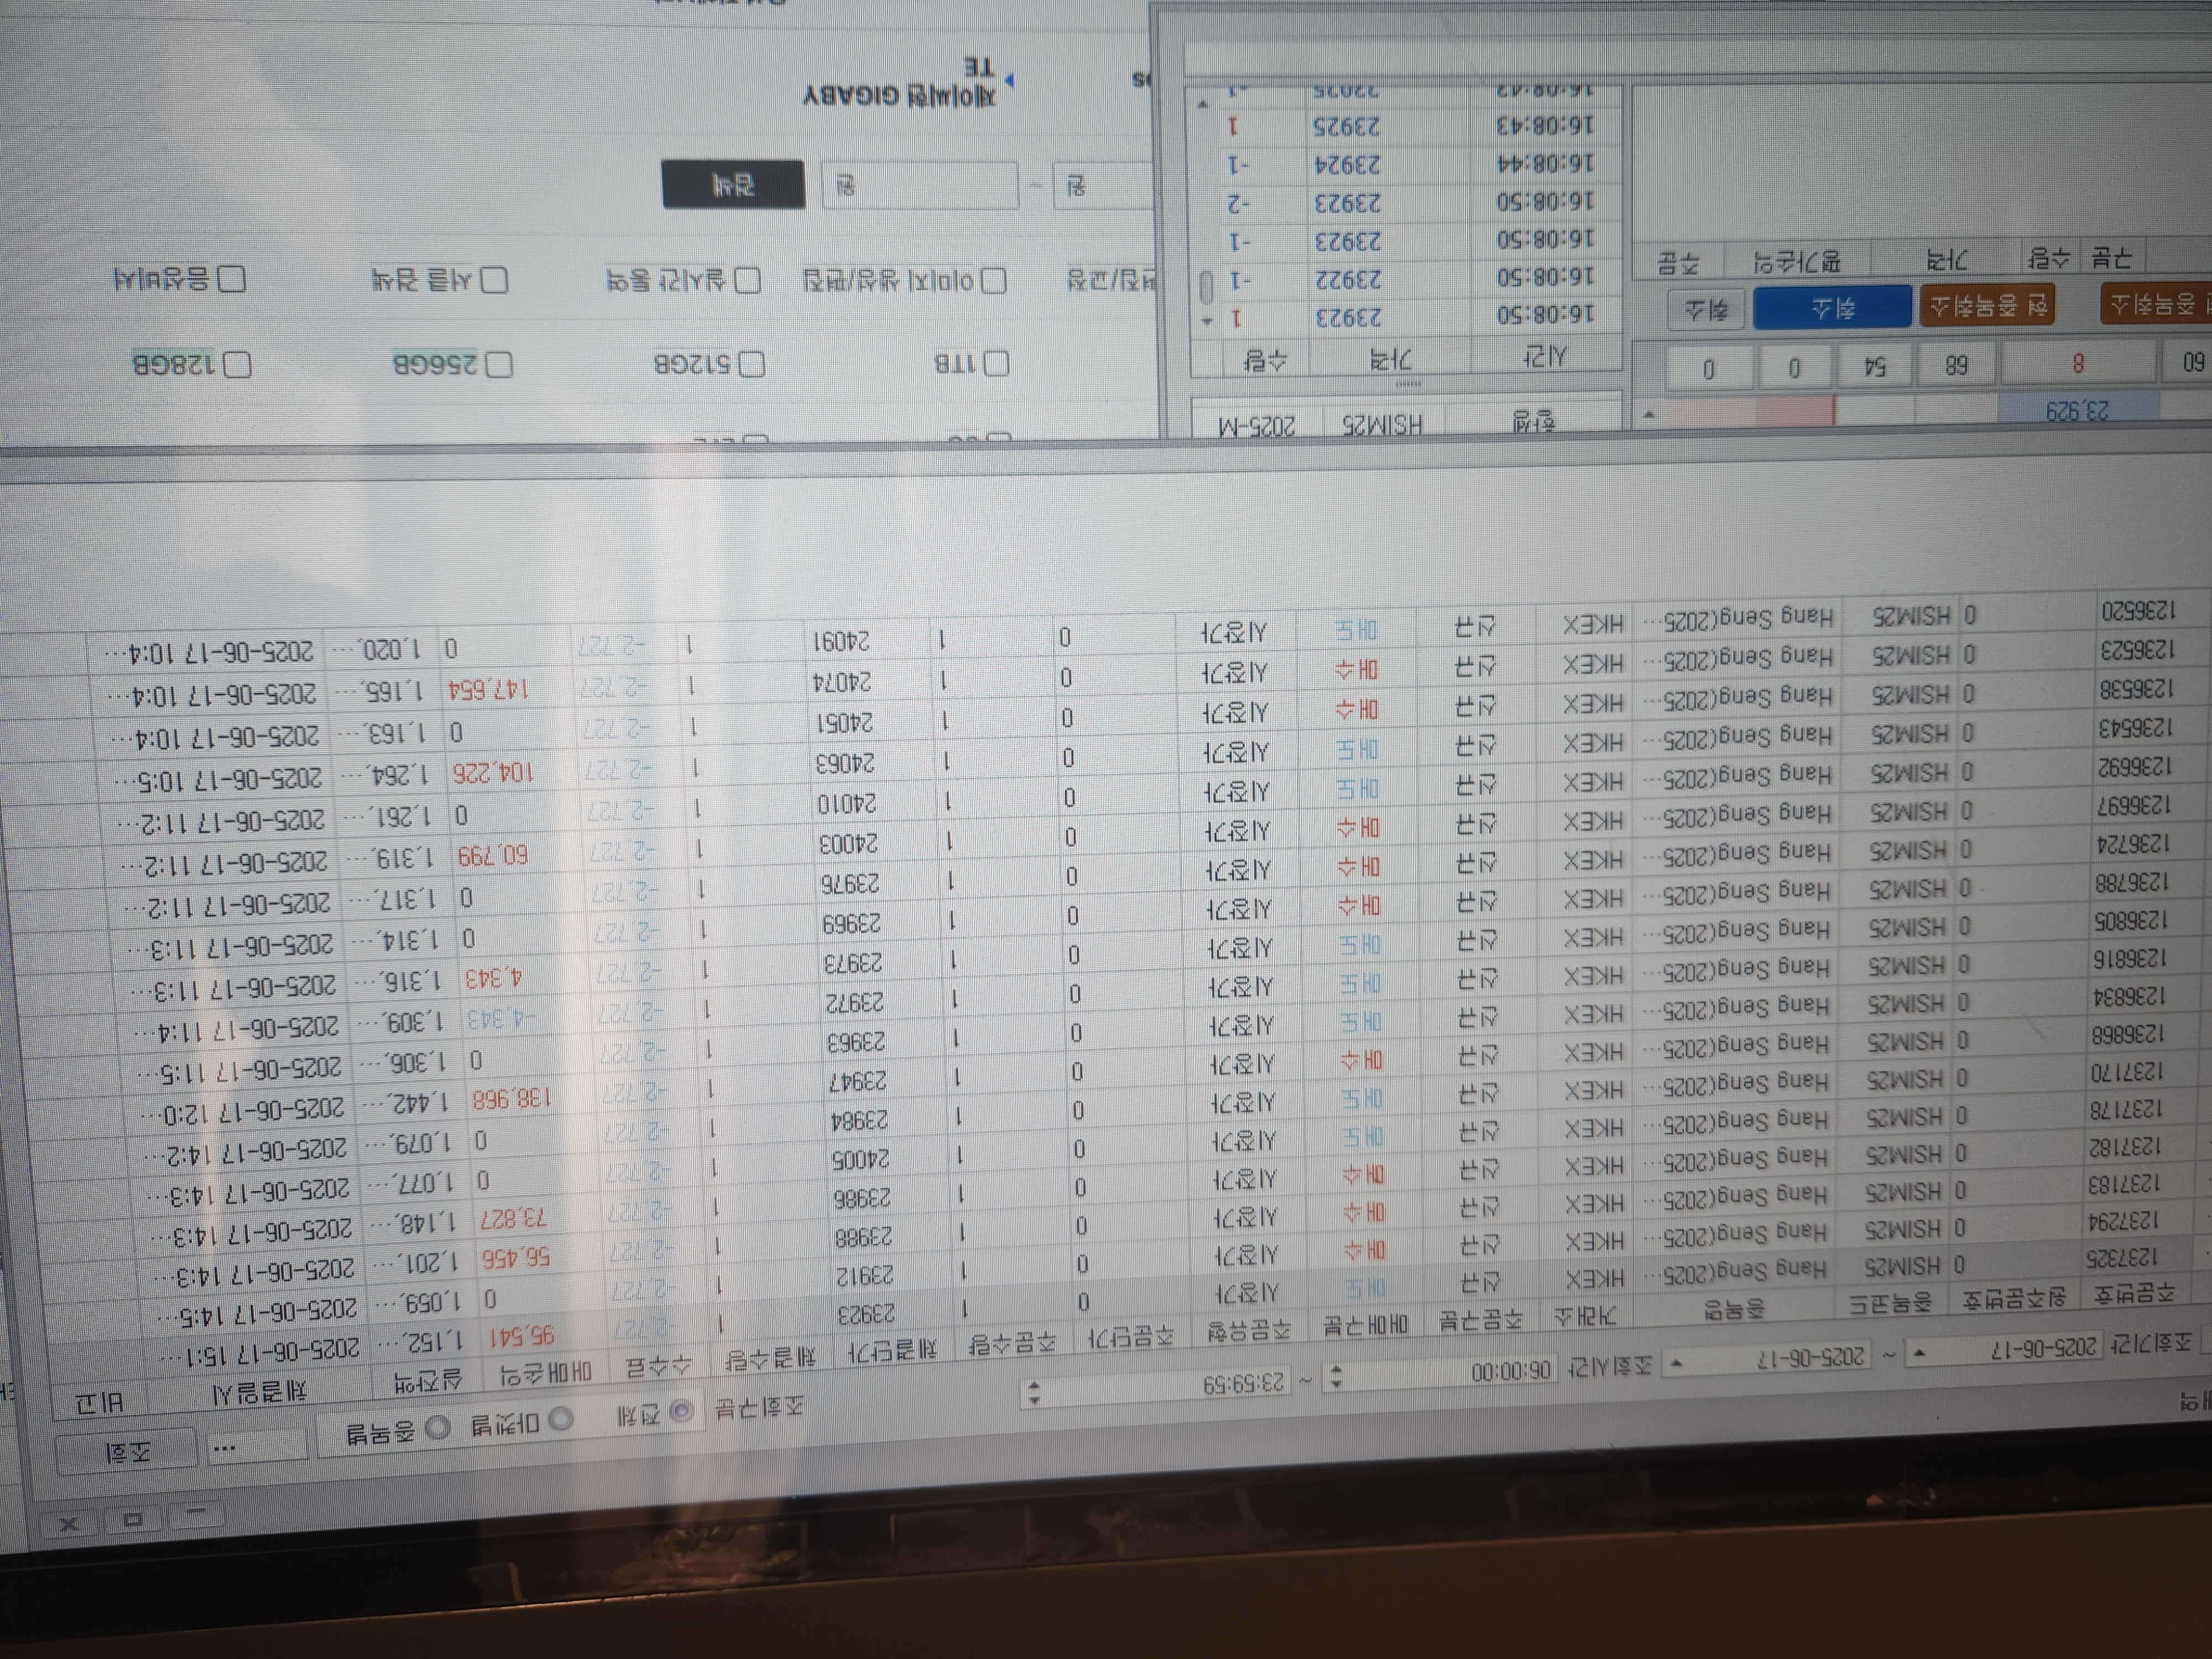The height and width of the screenshot is (1659, 2212).
Task: Tick the 256GB capacity checkbox
Action: (x=500, y=364)
